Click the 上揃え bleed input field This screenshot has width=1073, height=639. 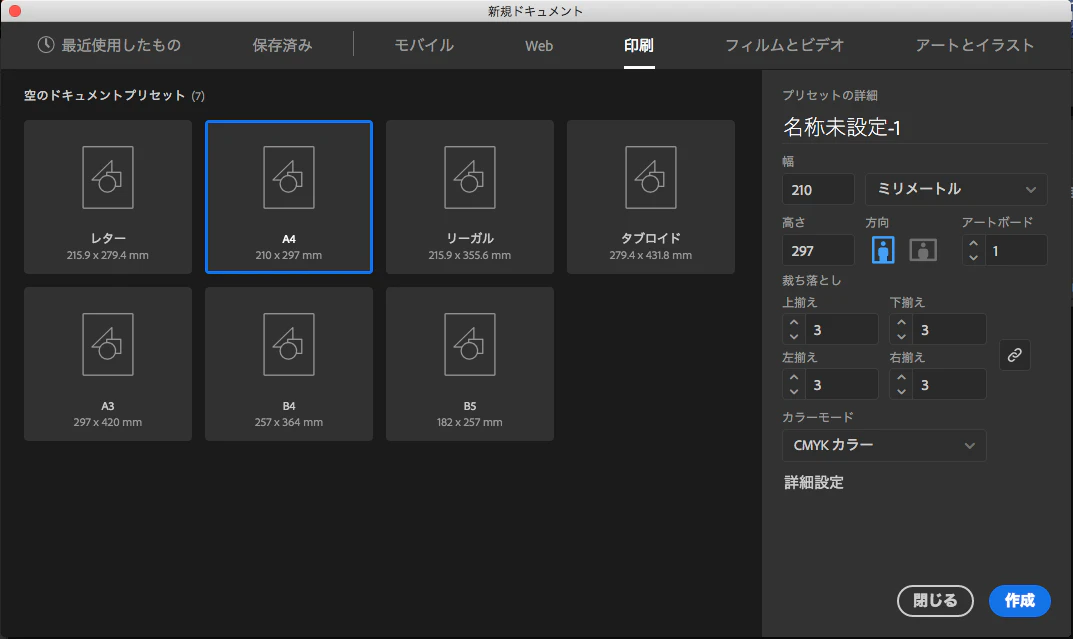(x=841, y=330)
